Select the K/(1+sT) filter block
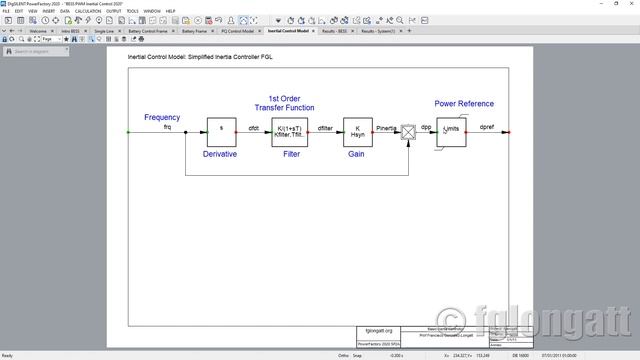 [x=290, y=132]
